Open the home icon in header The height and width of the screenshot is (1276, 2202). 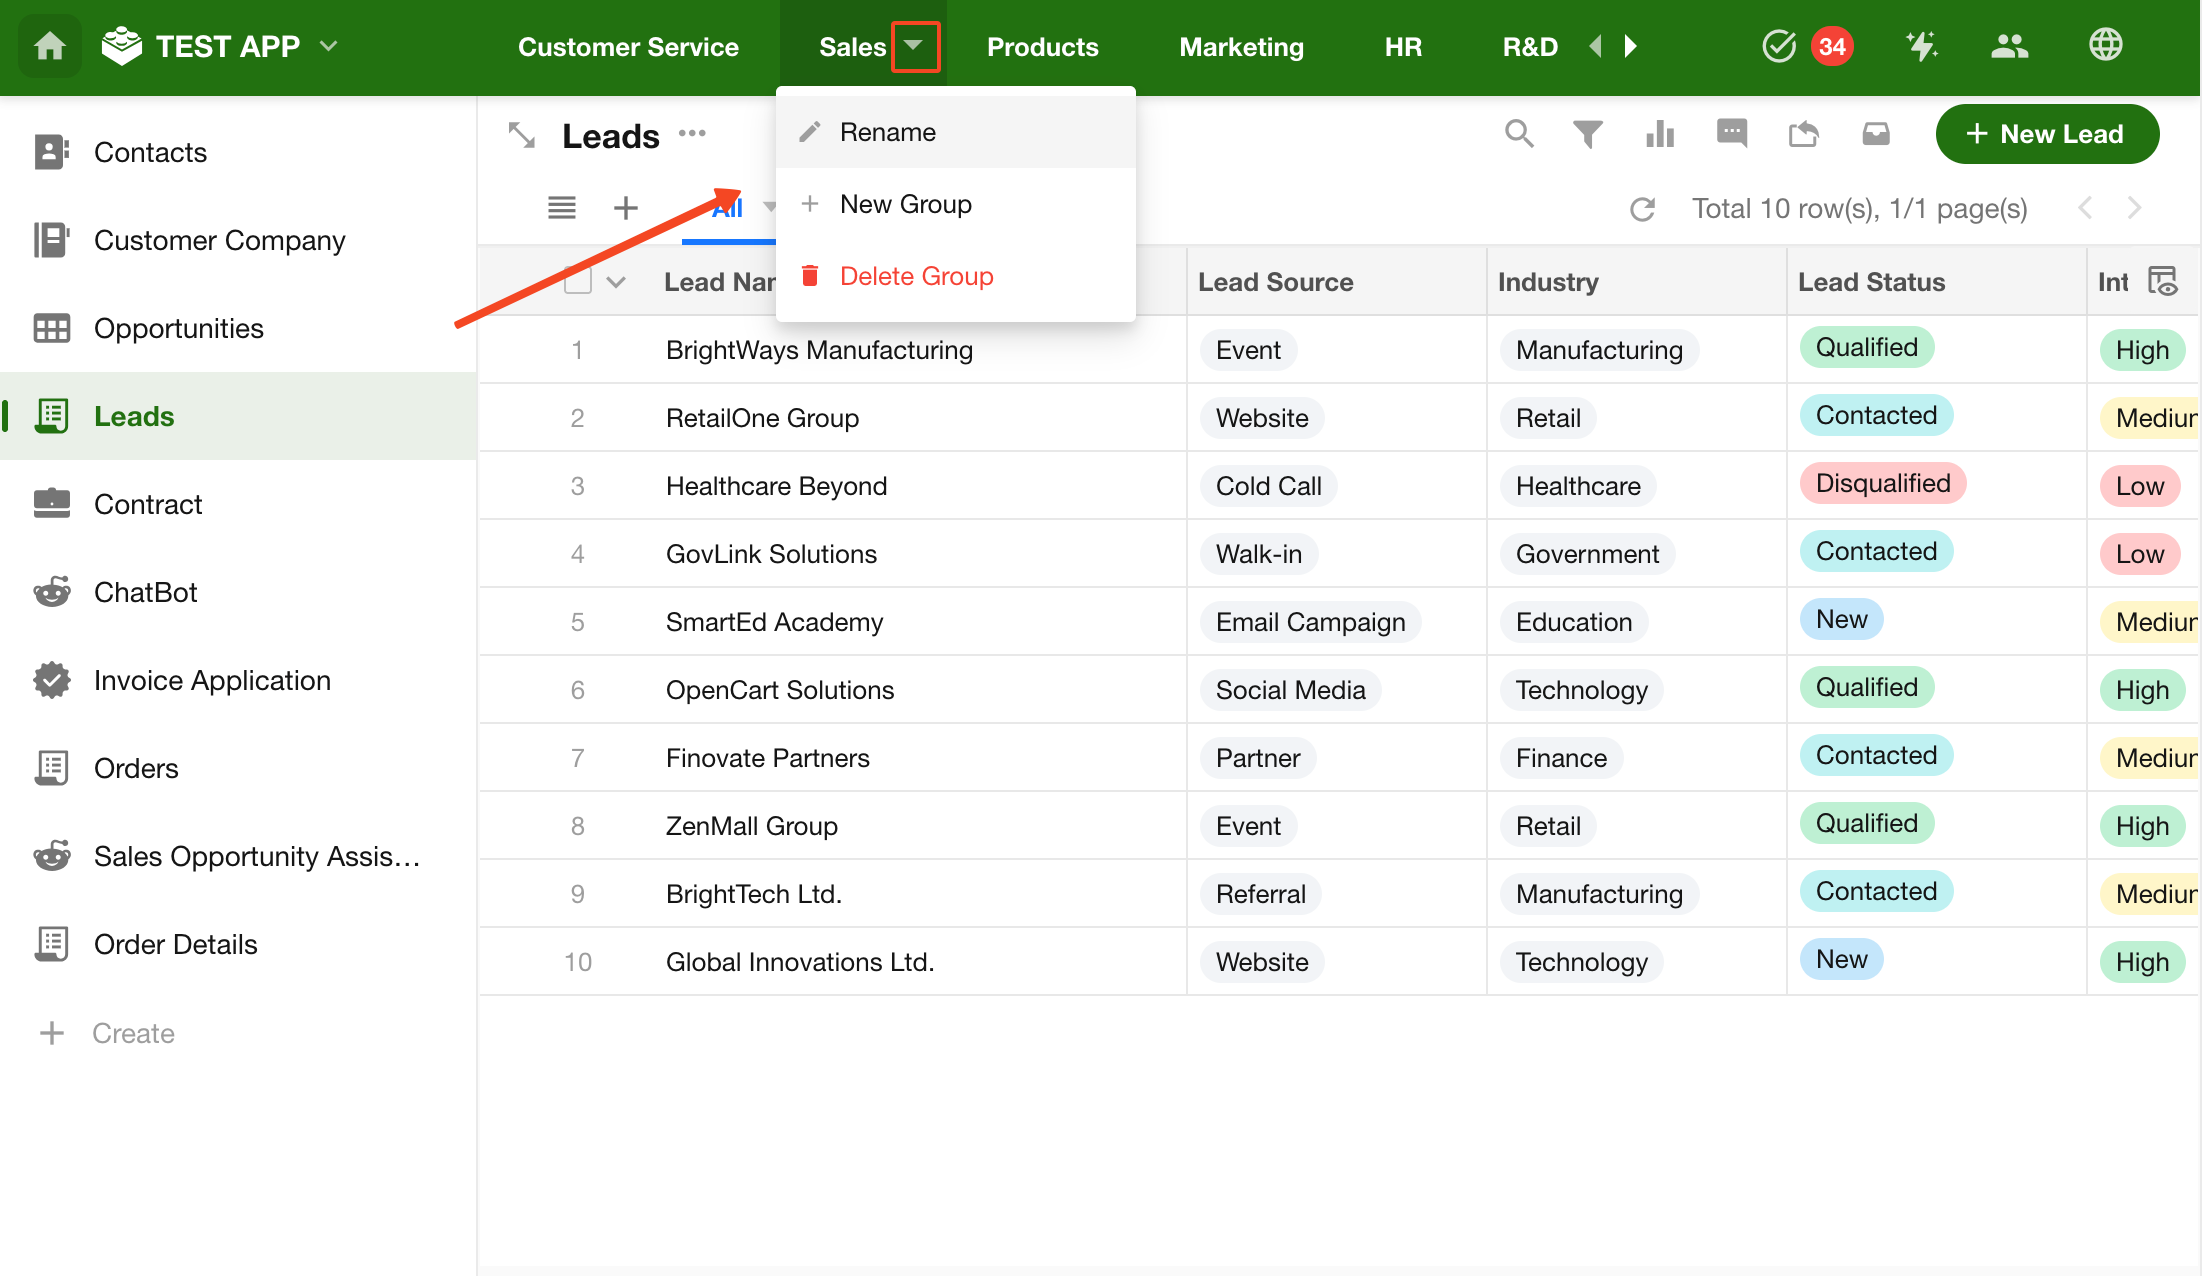[x=50, y=46]
